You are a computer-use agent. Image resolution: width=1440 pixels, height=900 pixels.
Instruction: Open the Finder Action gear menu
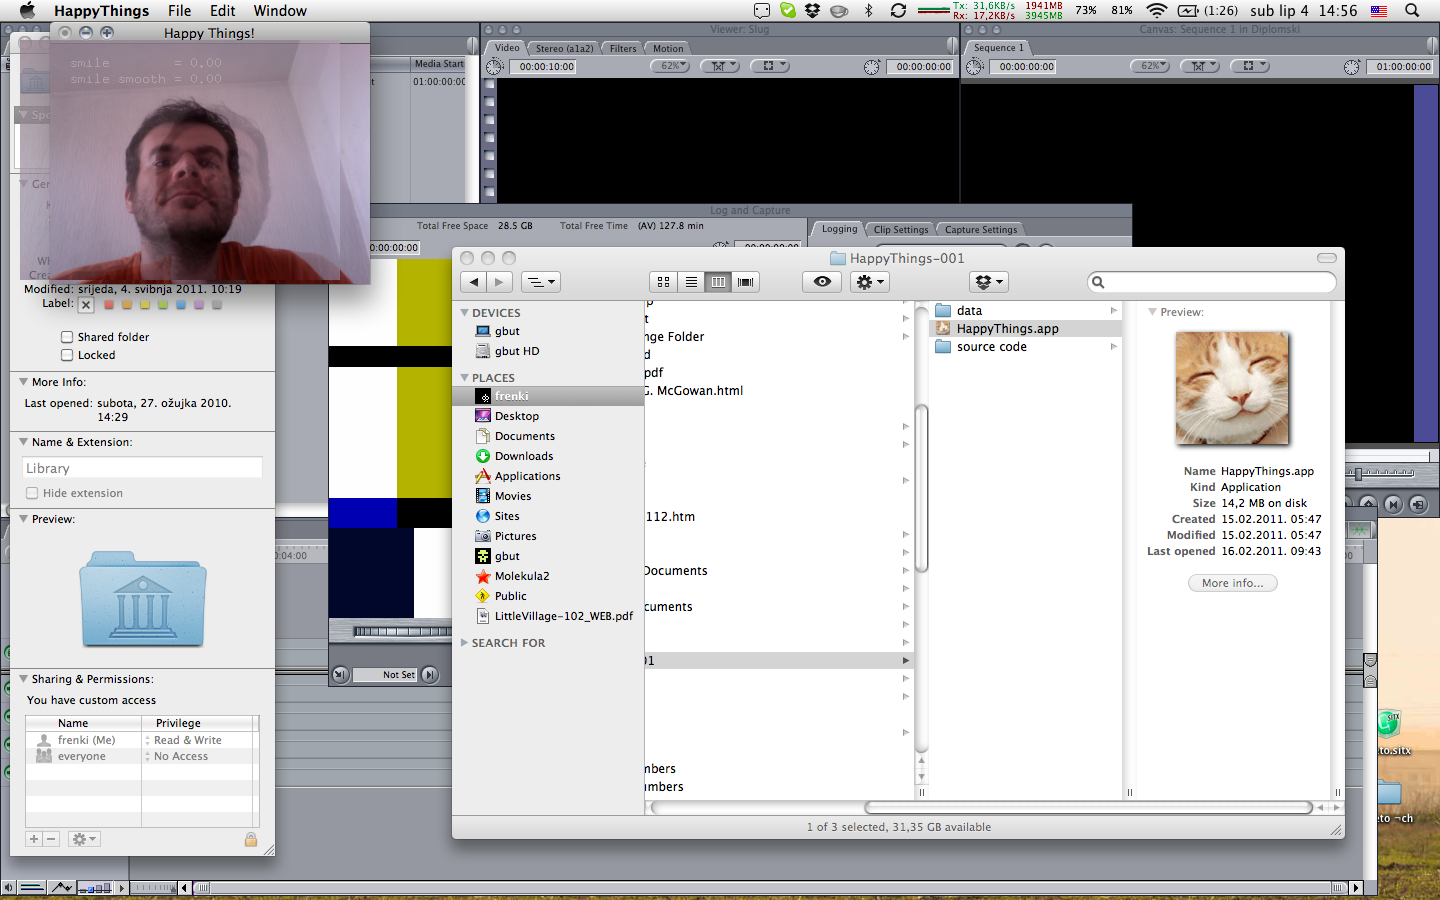[869, 282]
